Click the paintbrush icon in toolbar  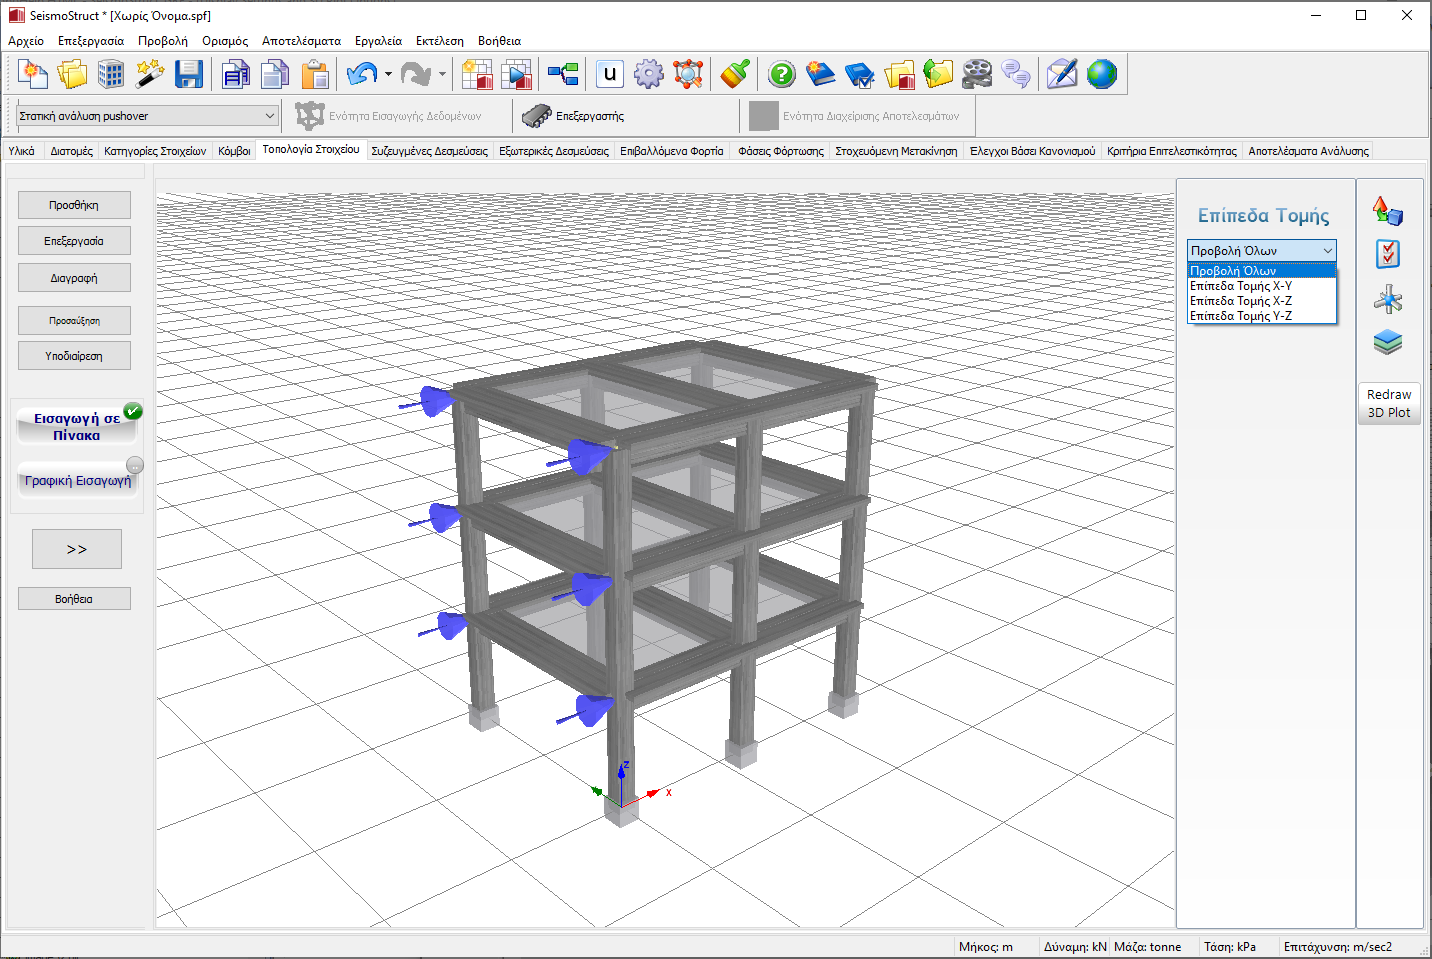click(735, 74)
